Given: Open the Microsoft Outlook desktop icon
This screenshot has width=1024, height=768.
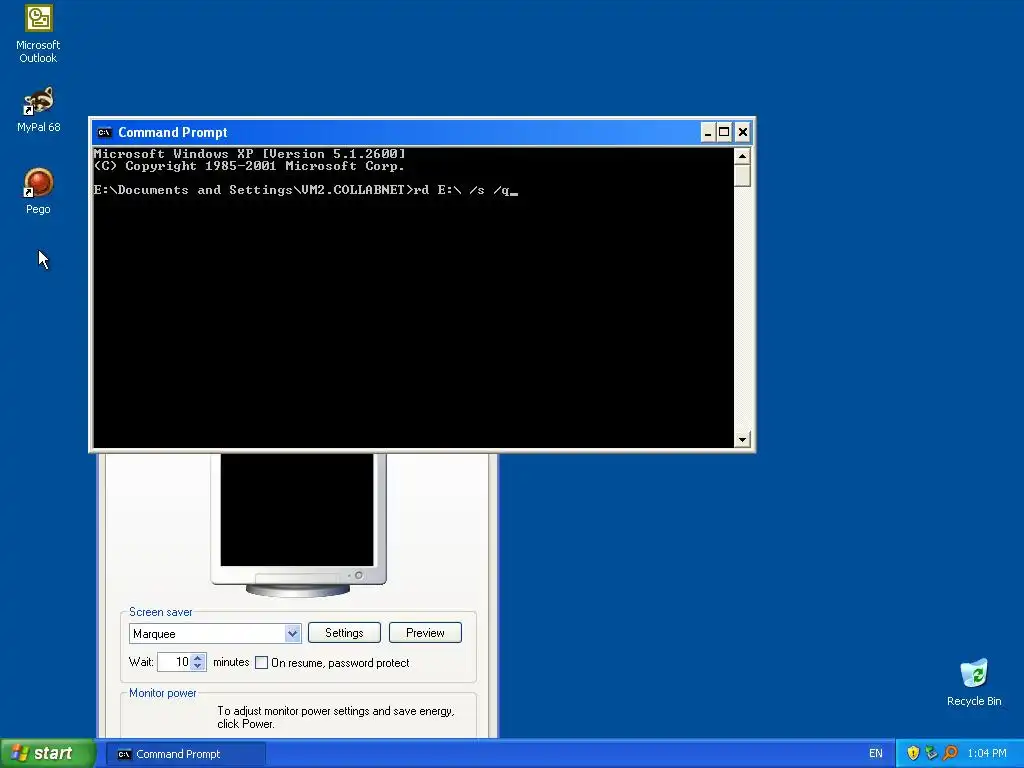Looking at the screenshot, I should (x=38, y=34).
